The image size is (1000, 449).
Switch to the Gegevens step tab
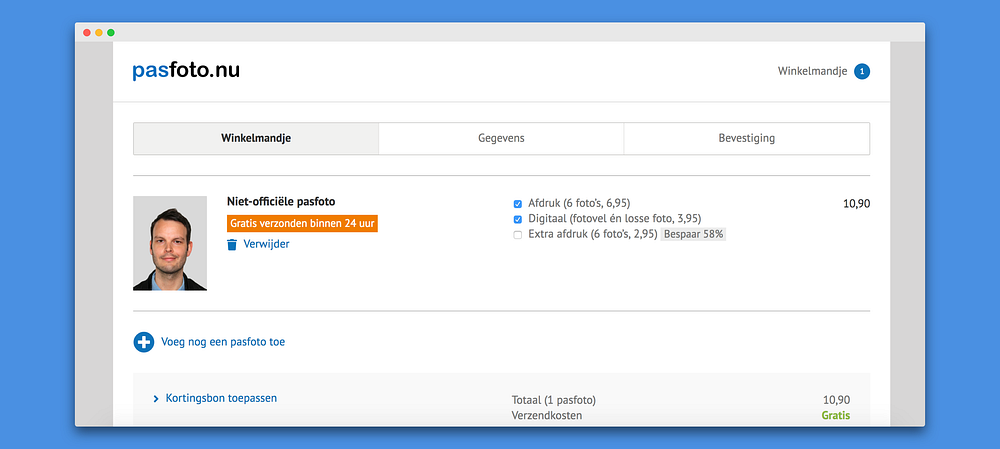click(501, 139)
